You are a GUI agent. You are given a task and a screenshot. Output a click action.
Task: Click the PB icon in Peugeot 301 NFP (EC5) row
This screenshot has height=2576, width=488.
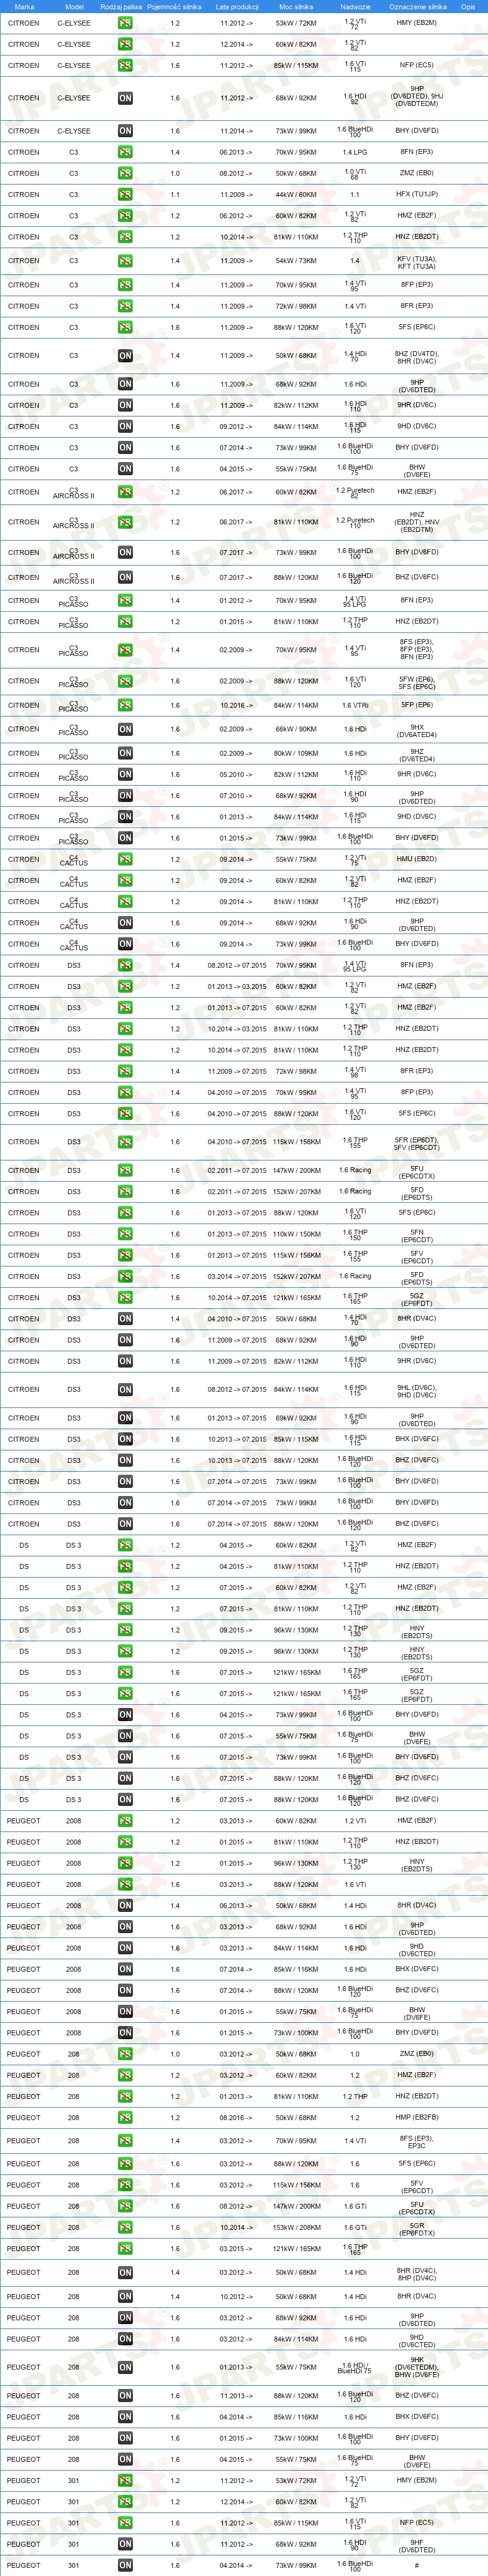click(125, 2523)
